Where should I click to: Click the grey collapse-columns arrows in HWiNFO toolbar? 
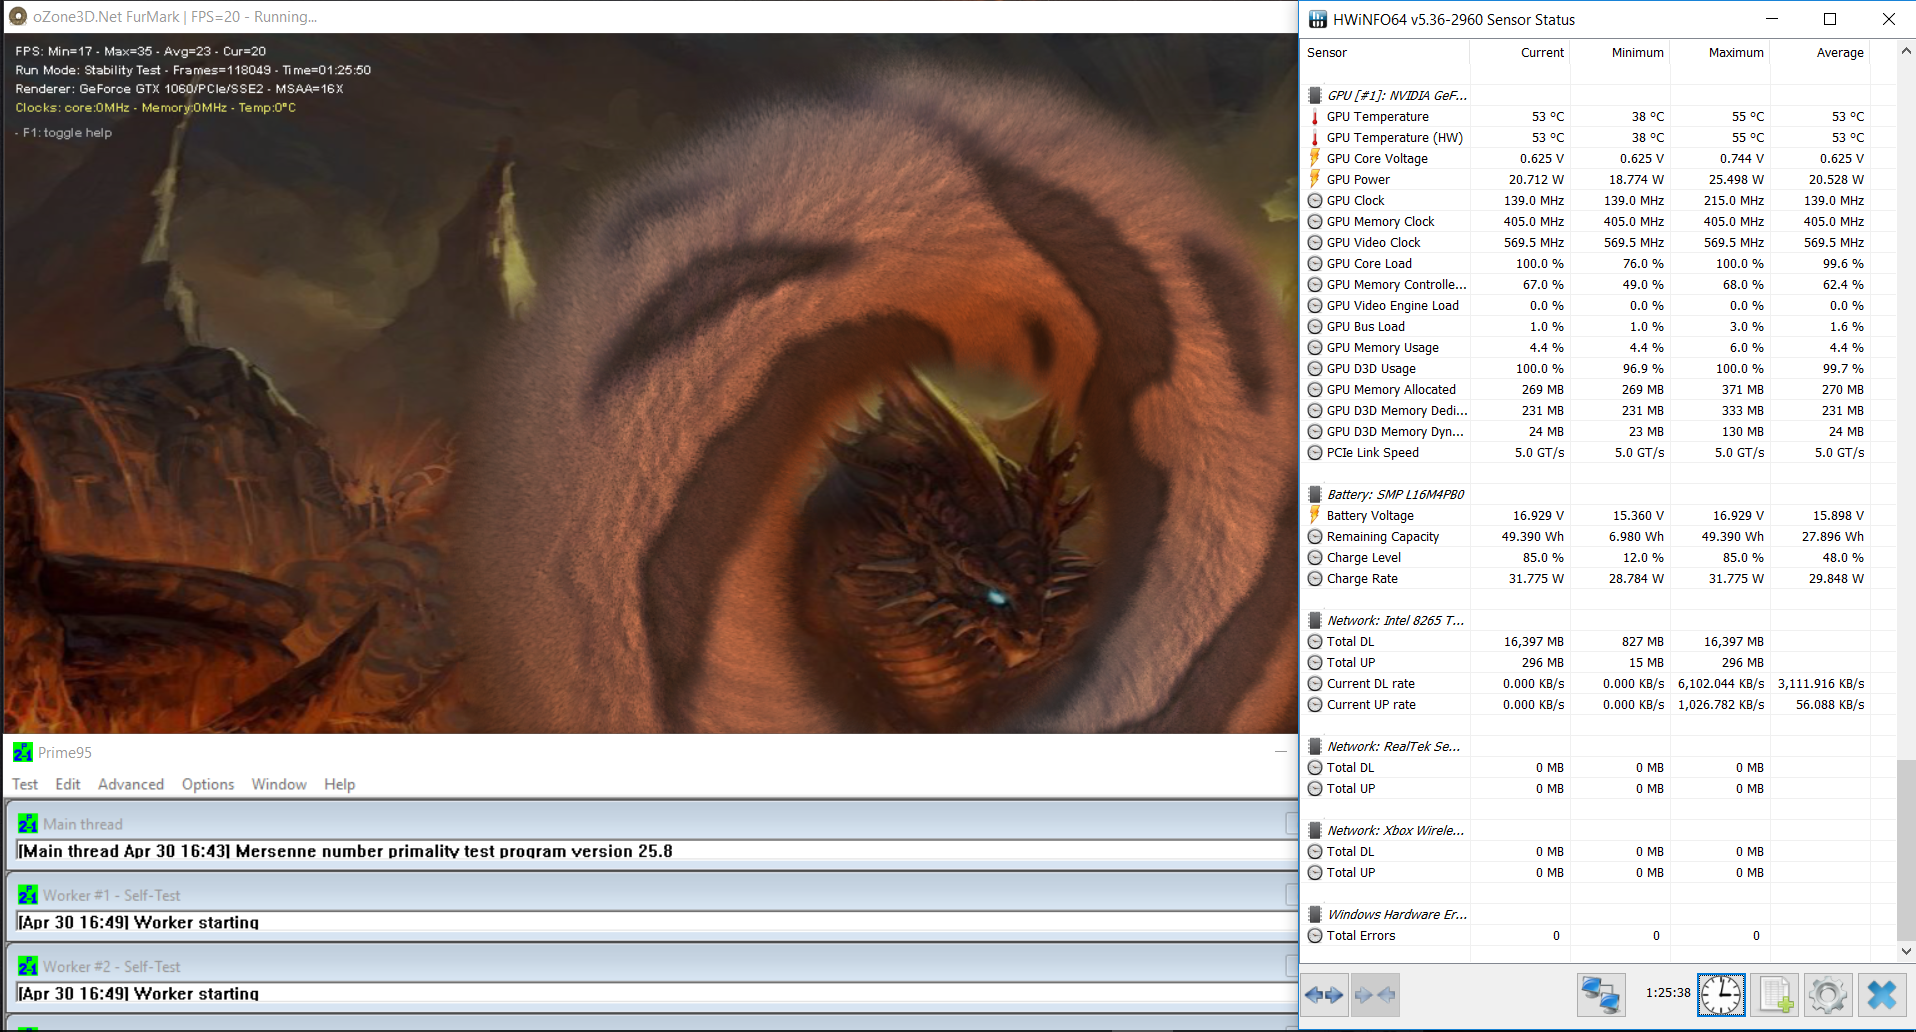tap(1374, 995)
